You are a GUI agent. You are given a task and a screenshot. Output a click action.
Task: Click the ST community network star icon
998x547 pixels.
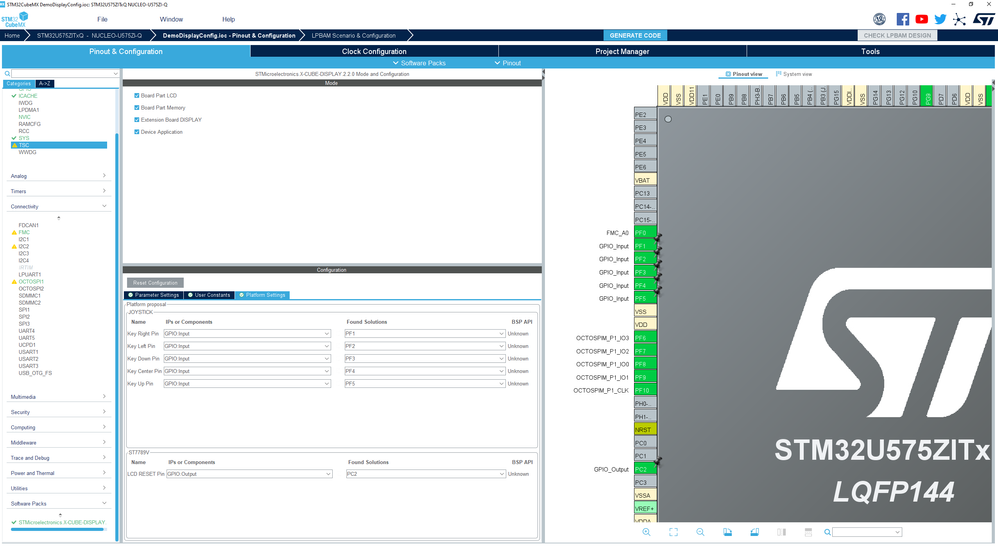tap(959, 19)
